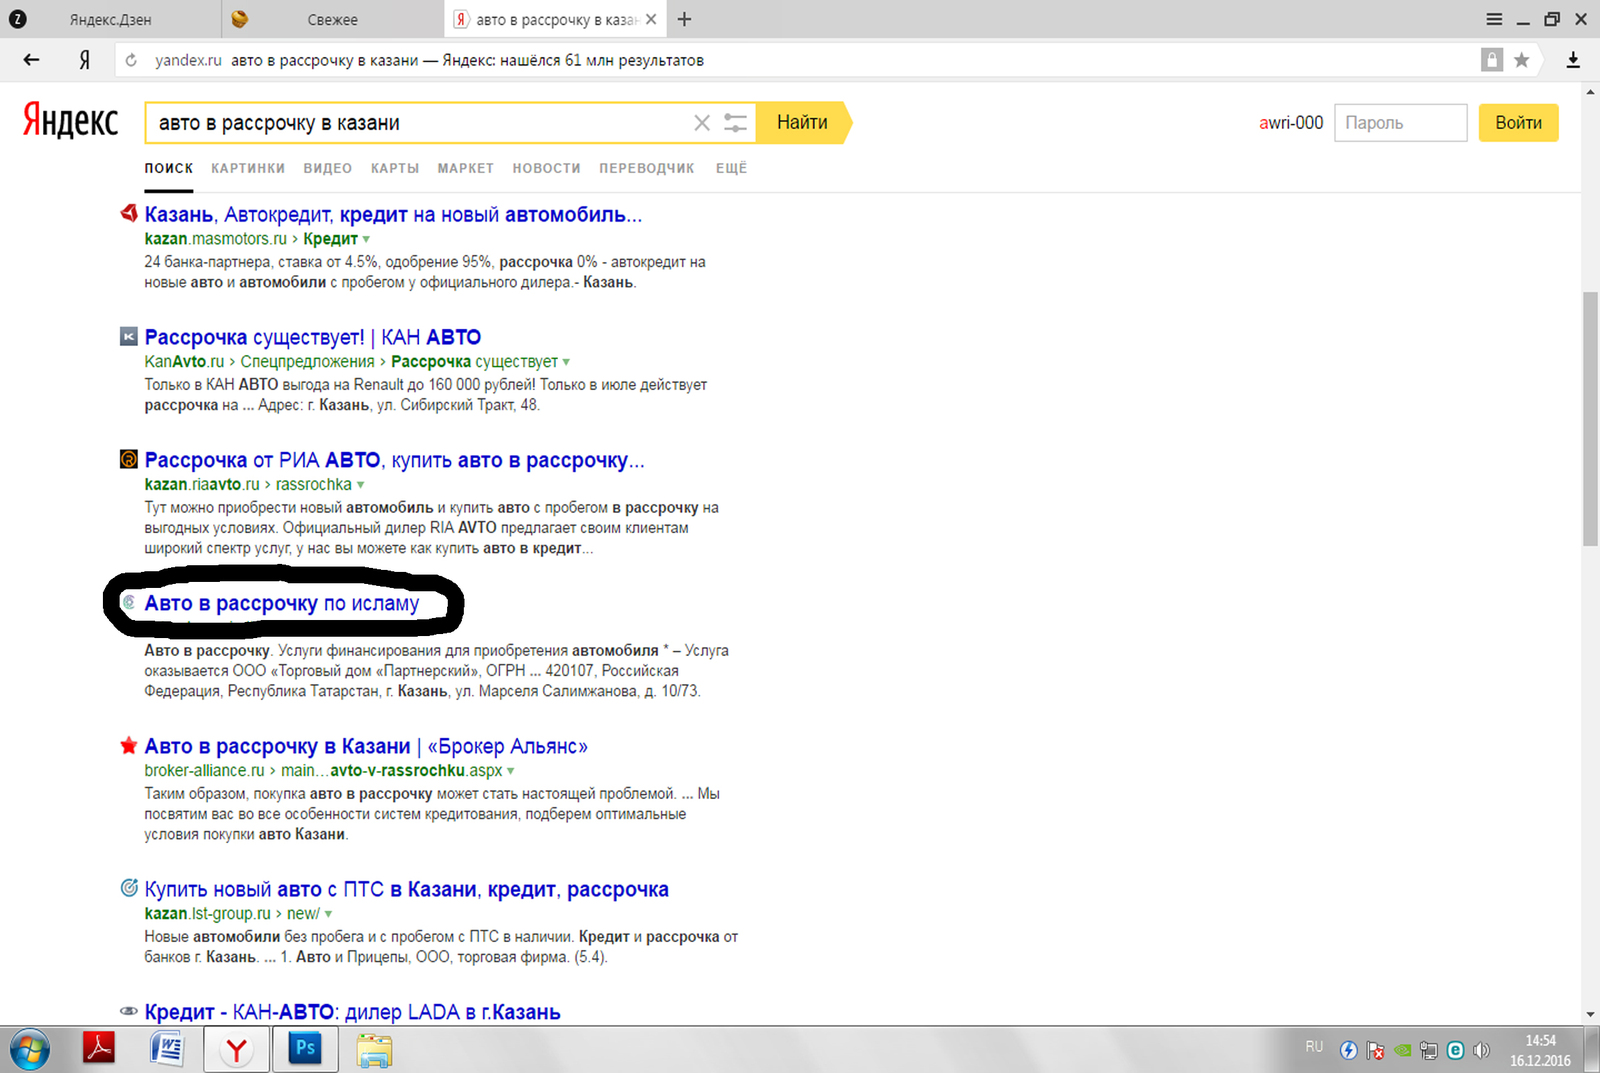Click the volume speaker tray icon

click(x=1482, y=1050)
